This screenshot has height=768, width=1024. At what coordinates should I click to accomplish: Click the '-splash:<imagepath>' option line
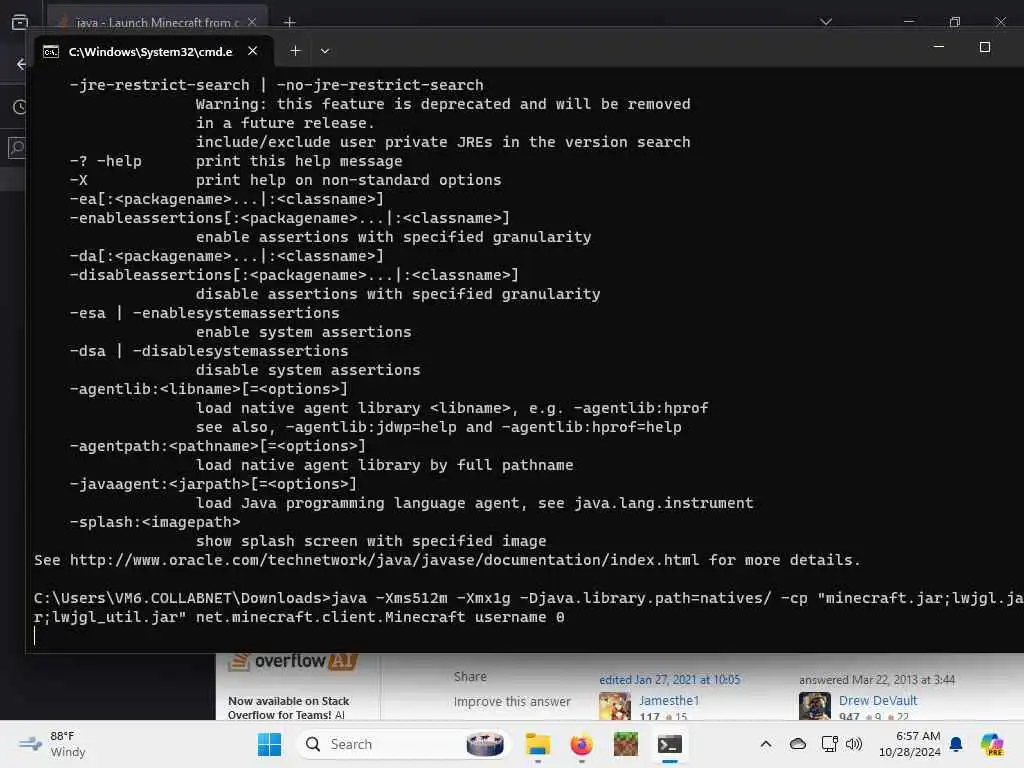click(155, 522)
